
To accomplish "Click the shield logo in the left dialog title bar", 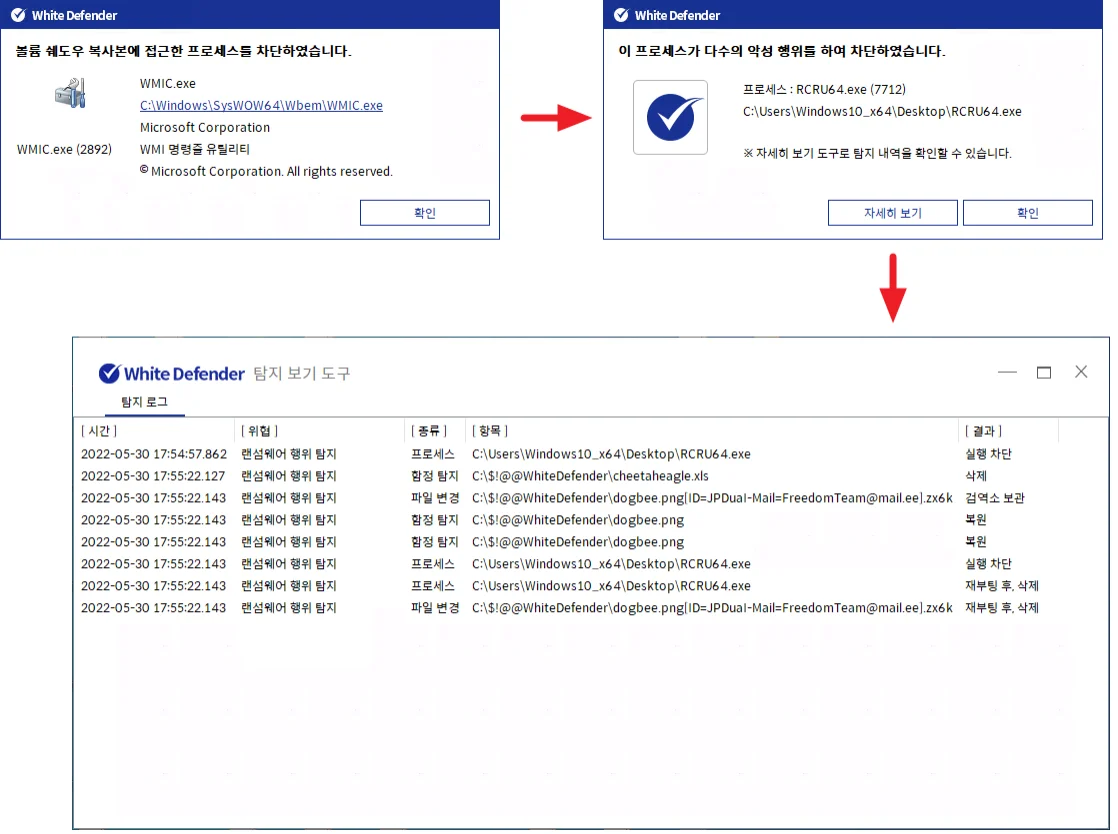I will coord(17,15).
